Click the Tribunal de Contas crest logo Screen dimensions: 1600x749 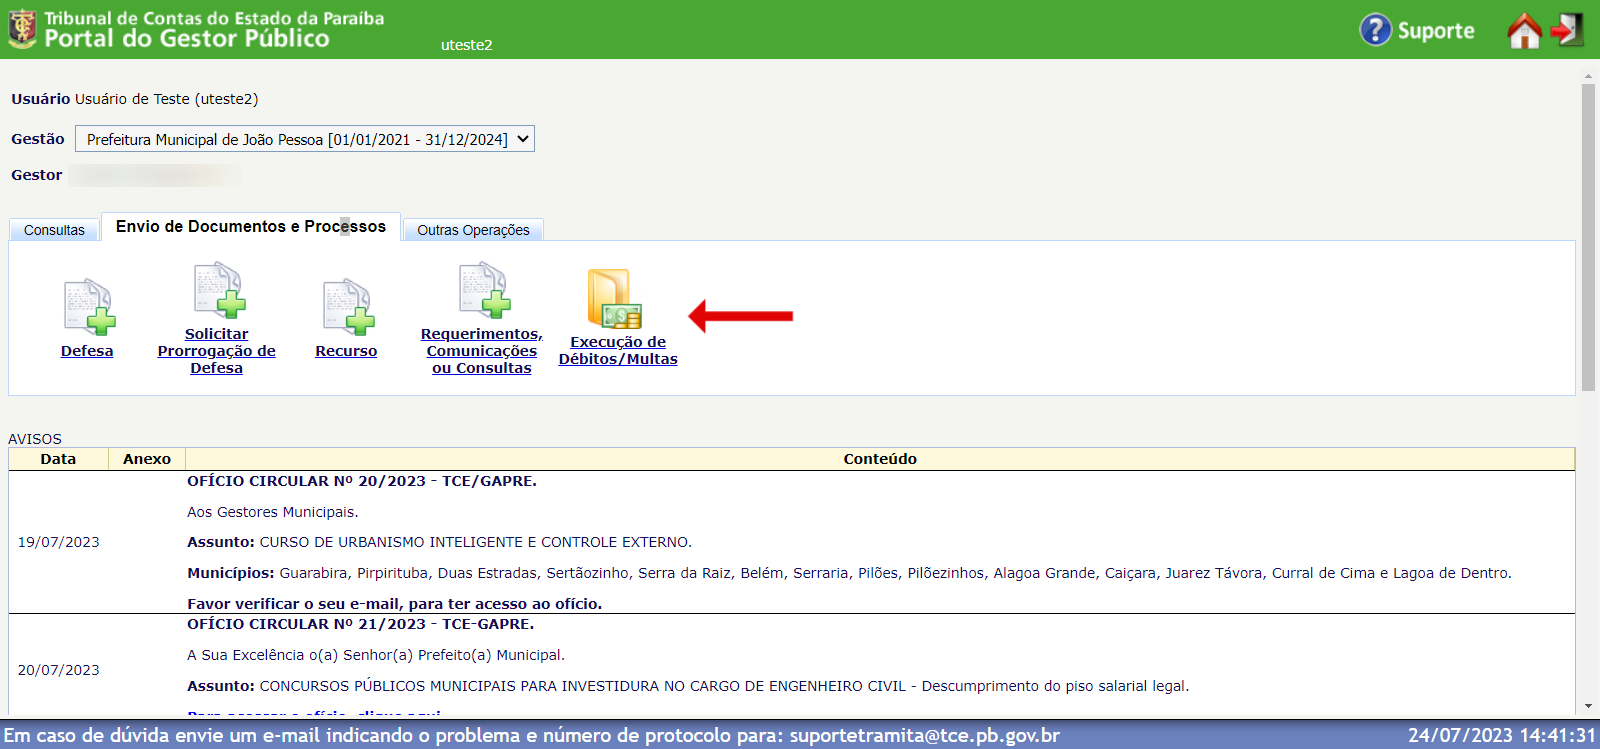pos(22,29)
